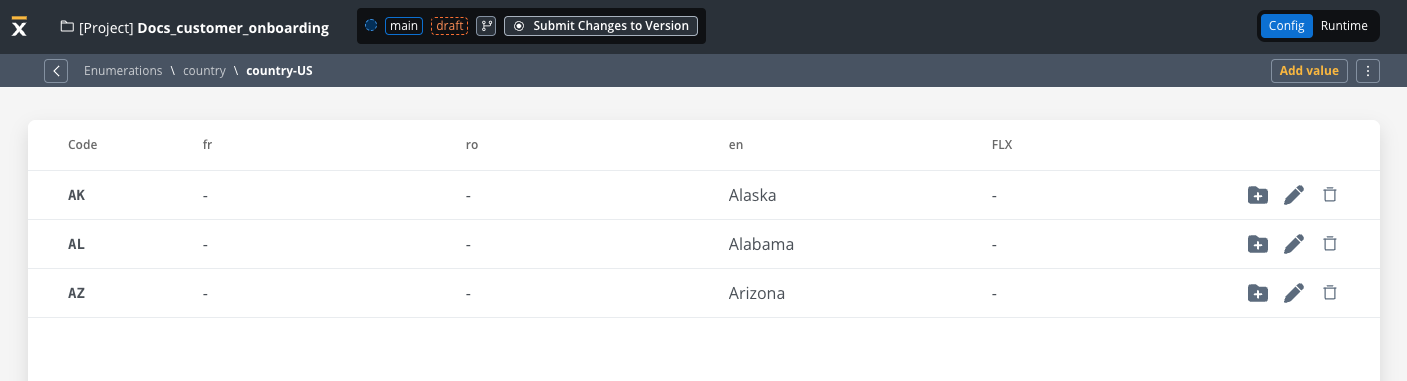Viewport: 1407px width, 381px height.
Task: Add child enumeration for Arizona row
Action: point(1258,293)
